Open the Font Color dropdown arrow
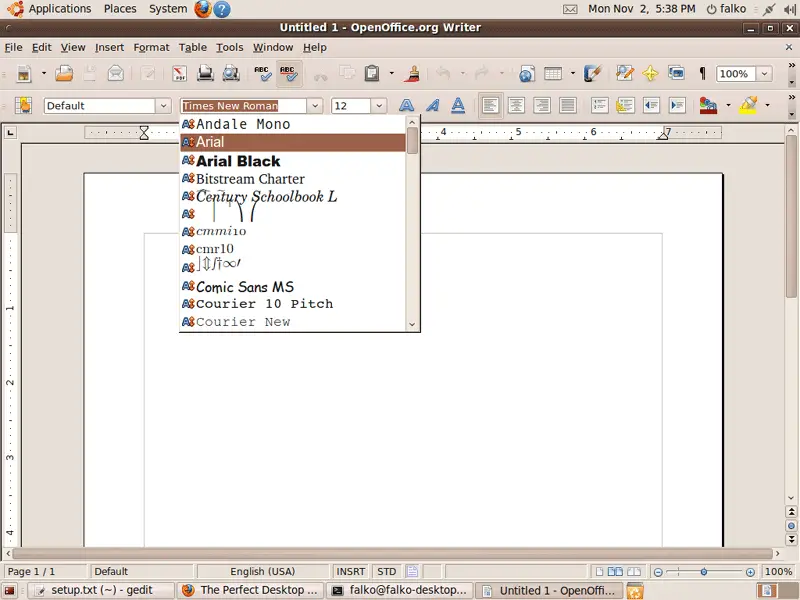The height and width of the screenshot is (600, 800). tap(728, 106)
